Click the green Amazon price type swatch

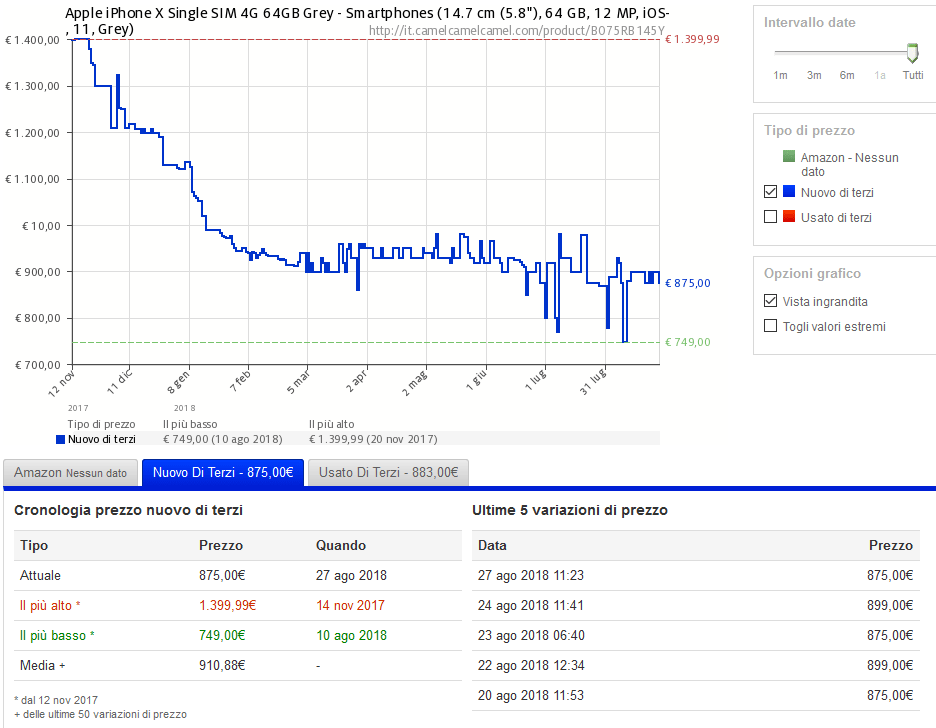(789, 157)
